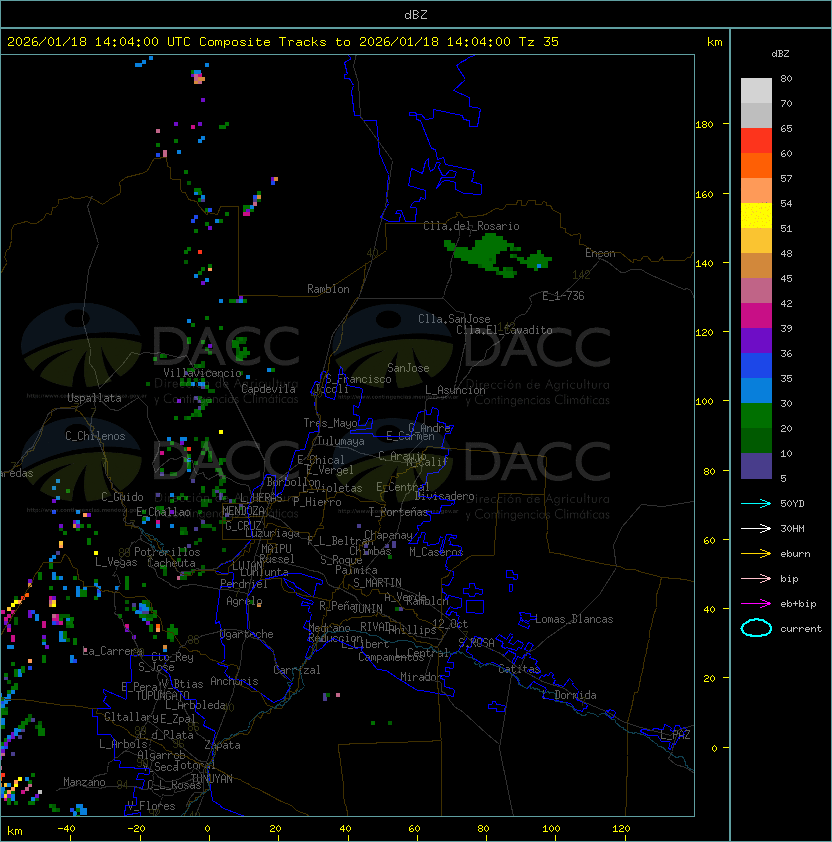Click the 'G_CRUZ' map label

243,525
